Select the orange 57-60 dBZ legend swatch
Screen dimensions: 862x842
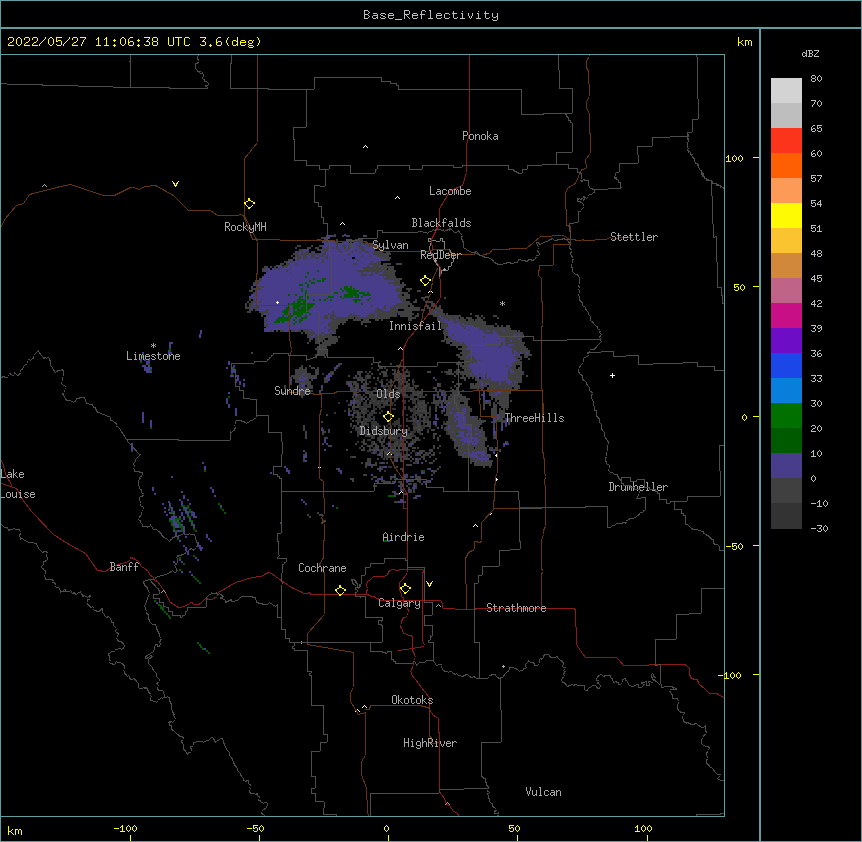click(786, 165)
